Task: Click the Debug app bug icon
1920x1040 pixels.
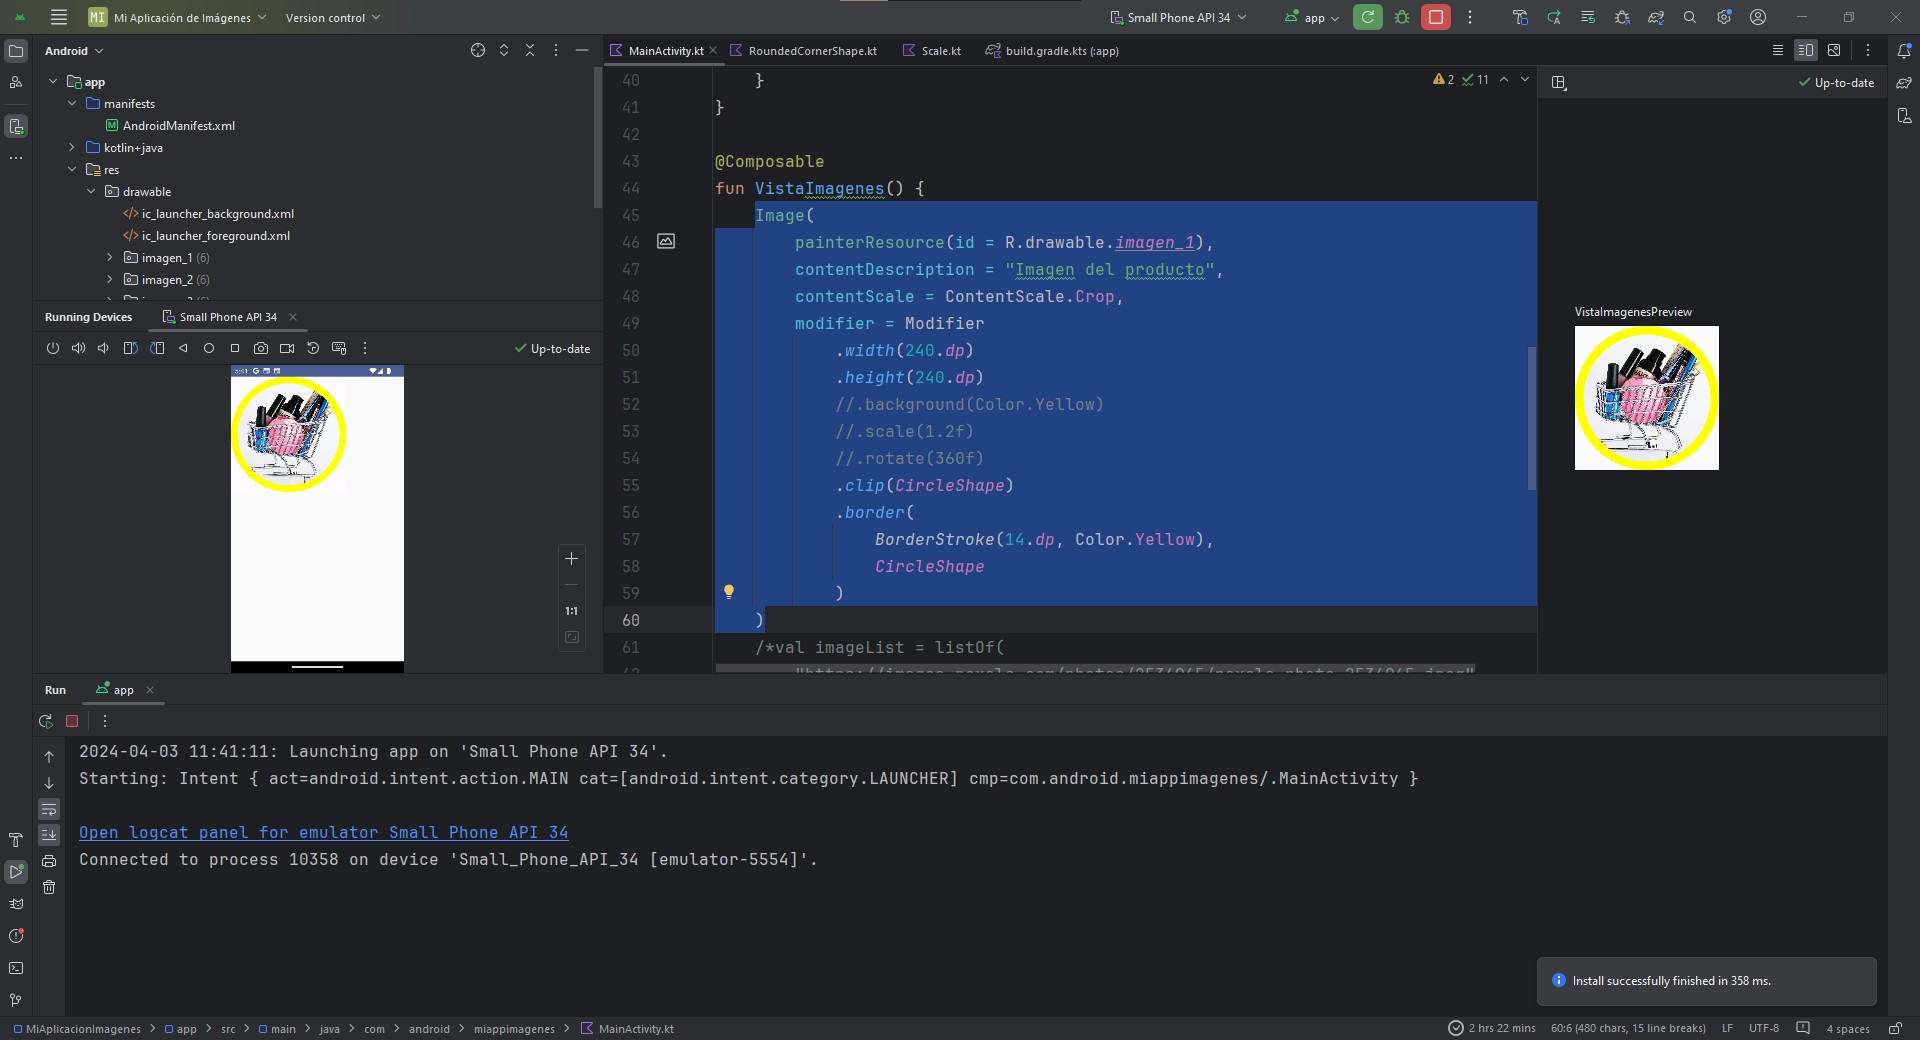Action: (x=1402, y=17)
